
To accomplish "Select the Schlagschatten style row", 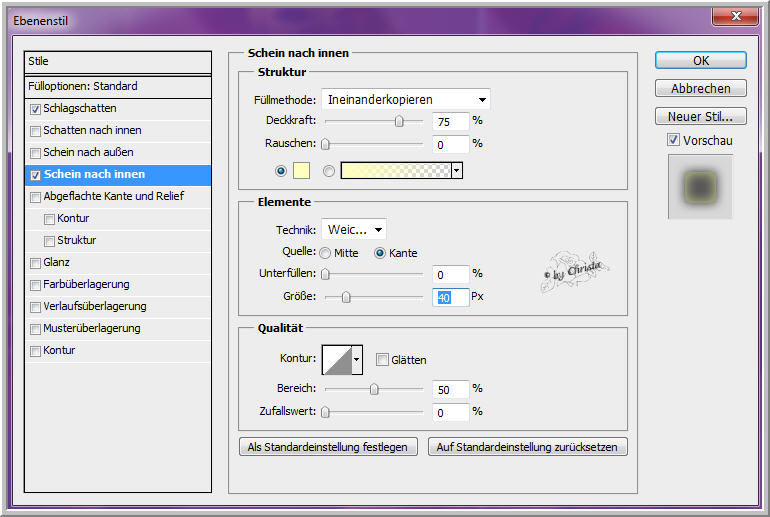I will (118, 109).
